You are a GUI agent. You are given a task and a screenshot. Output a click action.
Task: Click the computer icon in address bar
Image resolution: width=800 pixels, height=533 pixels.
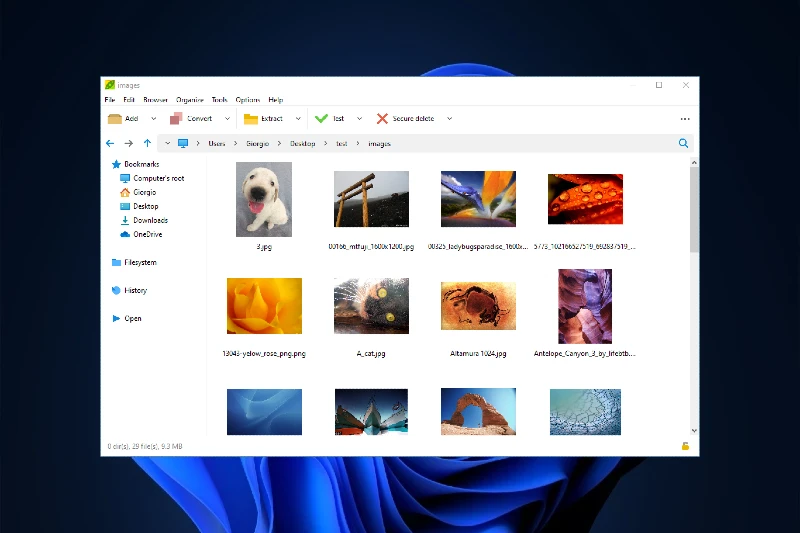click(x=183, y=143)
